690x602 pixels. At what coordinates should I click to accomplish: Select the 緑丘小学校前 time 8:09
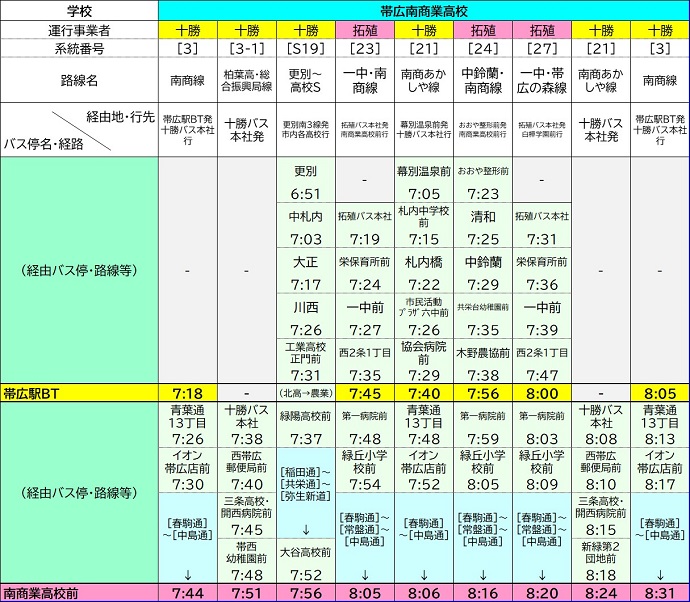(x=542, y=484)
